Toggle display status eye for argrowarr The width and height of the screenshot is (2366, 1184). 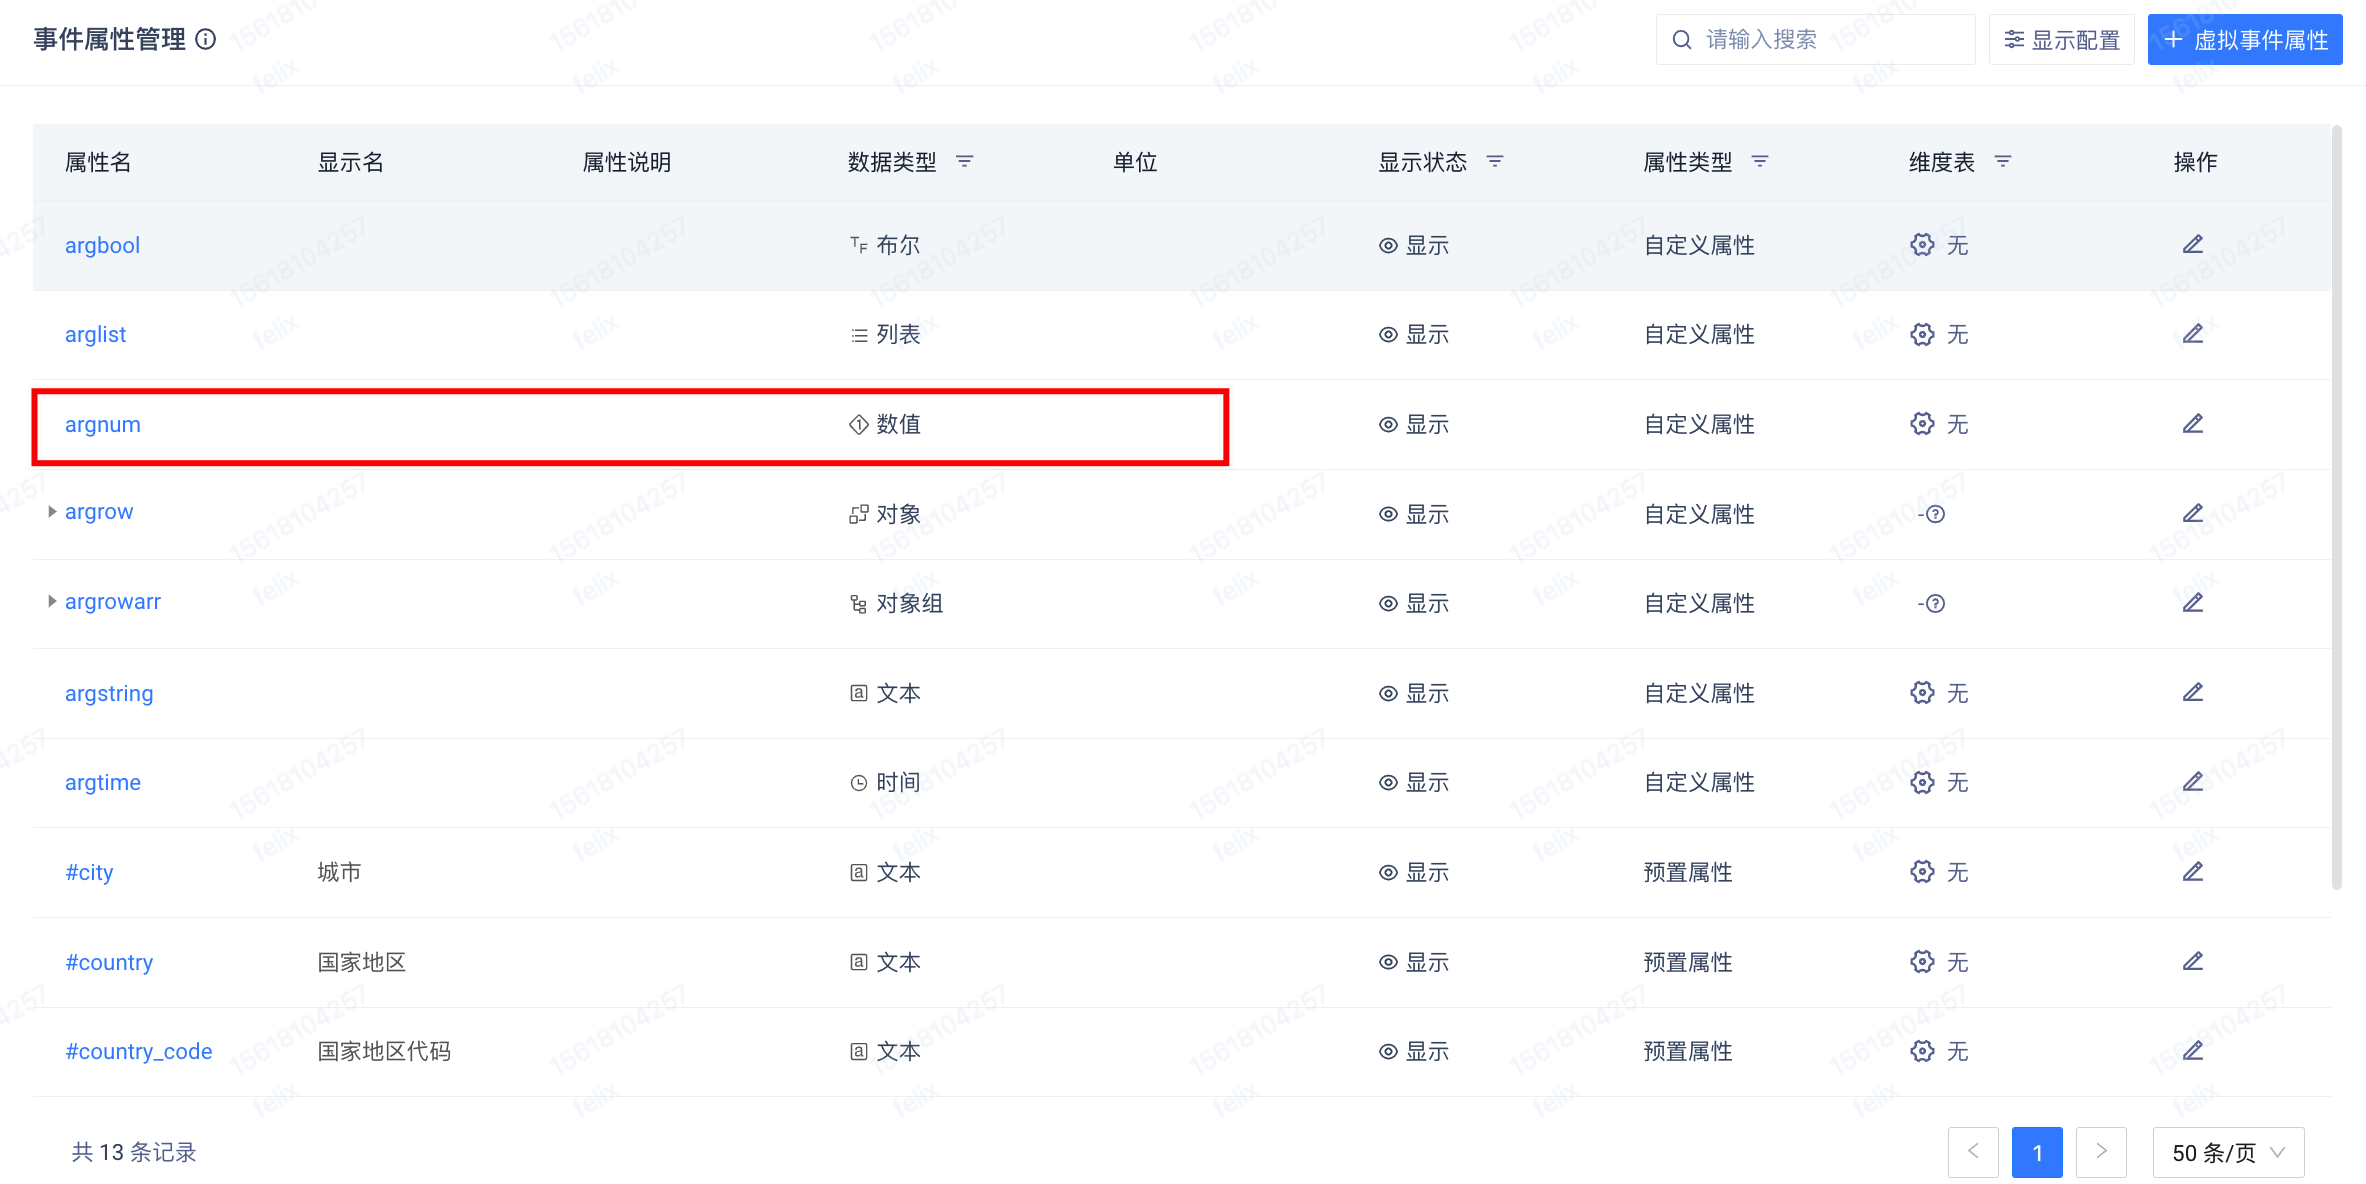(x=1388, y=603)
